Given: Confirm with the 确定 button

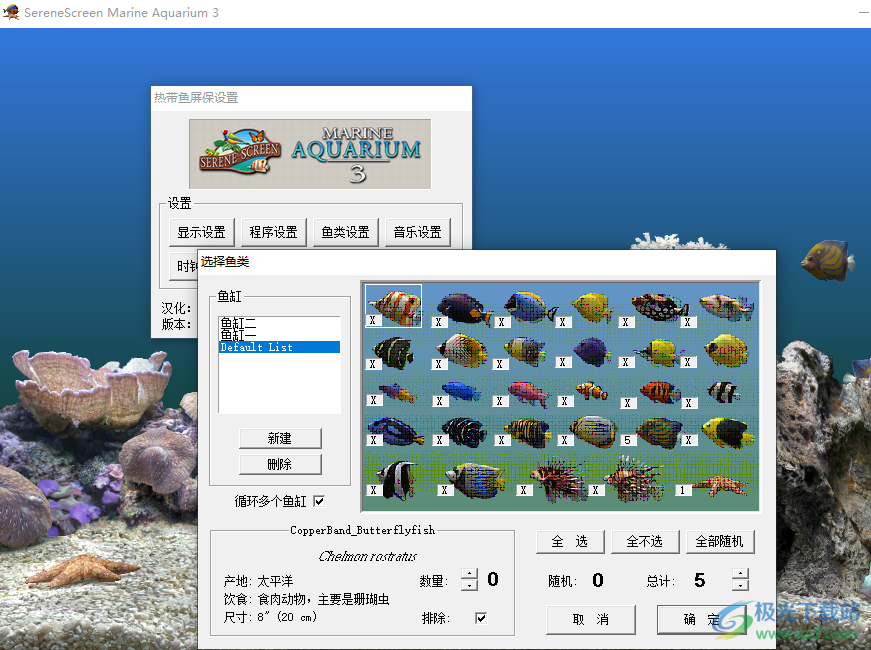Looking at the screenshot, I should pos(701,619).
